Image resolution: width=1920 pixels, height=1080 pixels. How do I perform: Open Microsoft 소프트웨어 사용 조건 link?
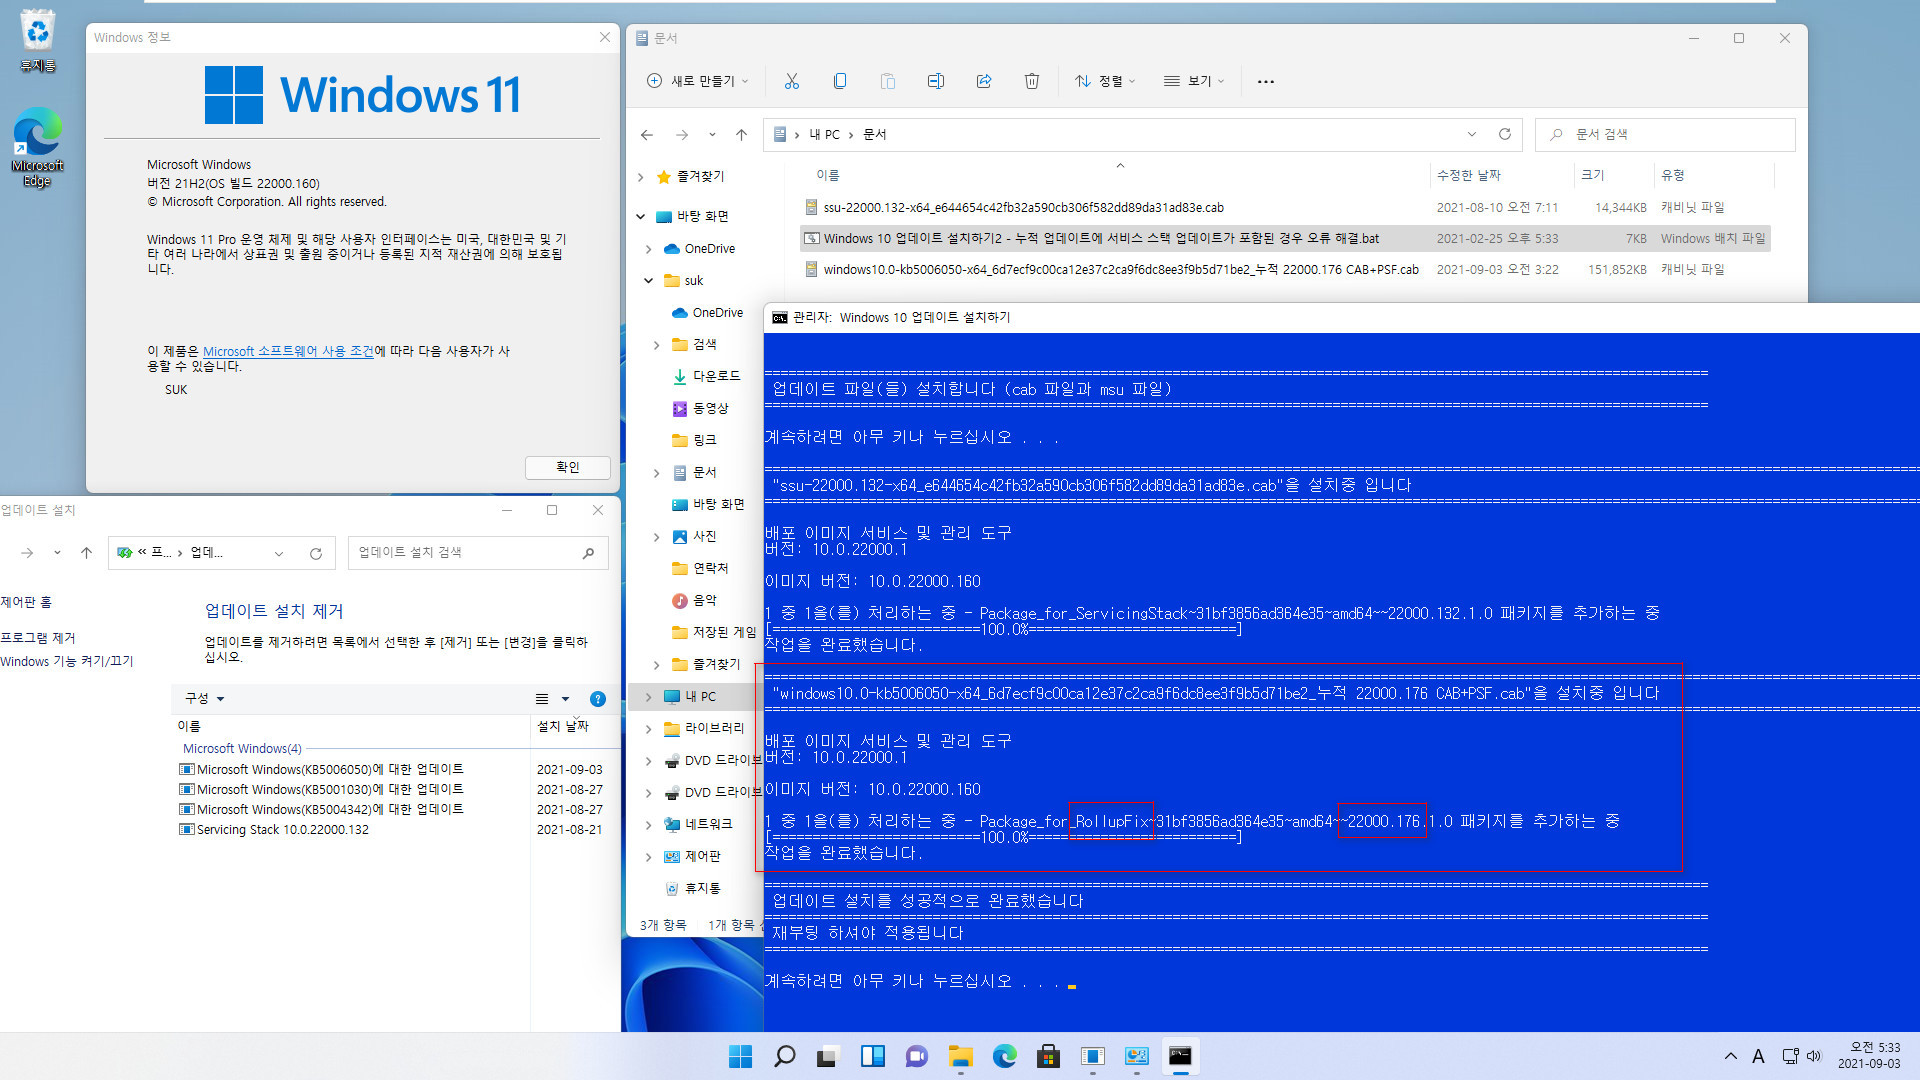point(288,351)
